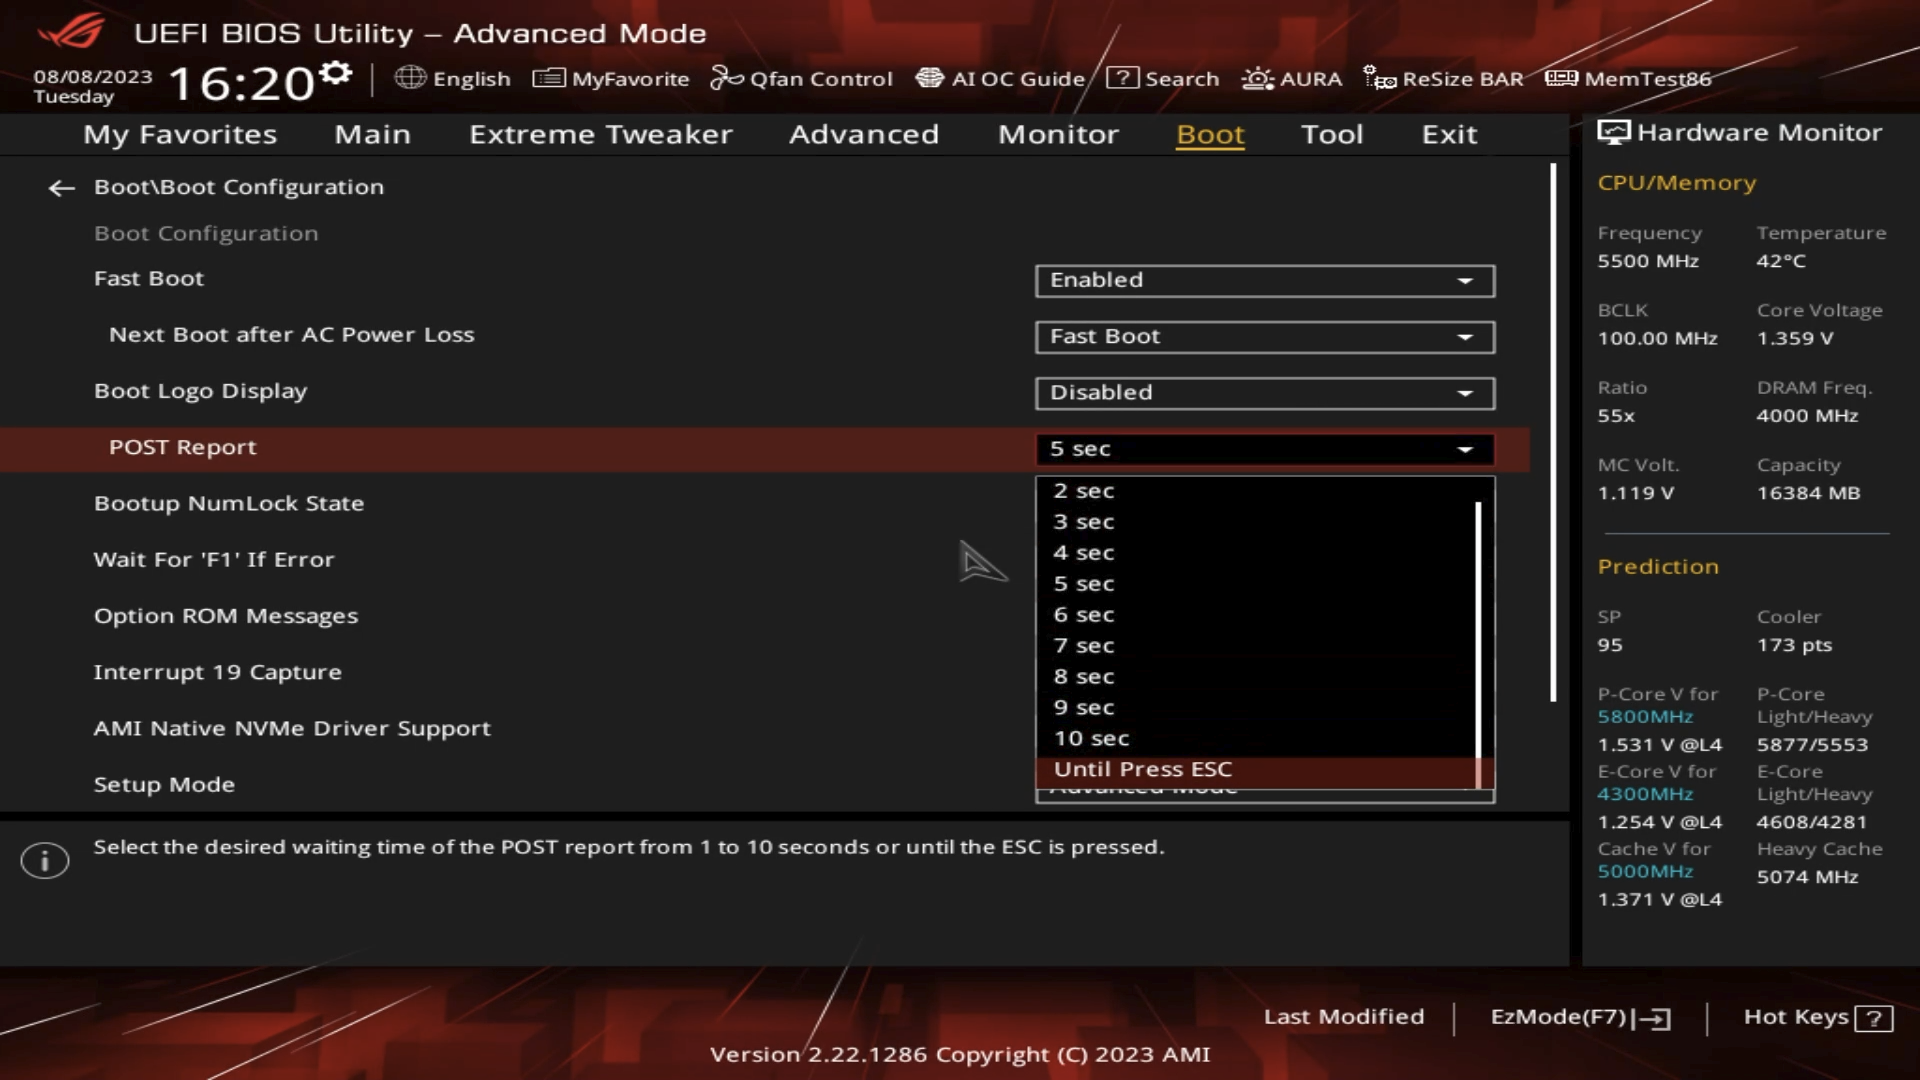This screenshot has height=1080, width=1920.
Task: Click the Last Modified button
Action: point(1343,1017)
